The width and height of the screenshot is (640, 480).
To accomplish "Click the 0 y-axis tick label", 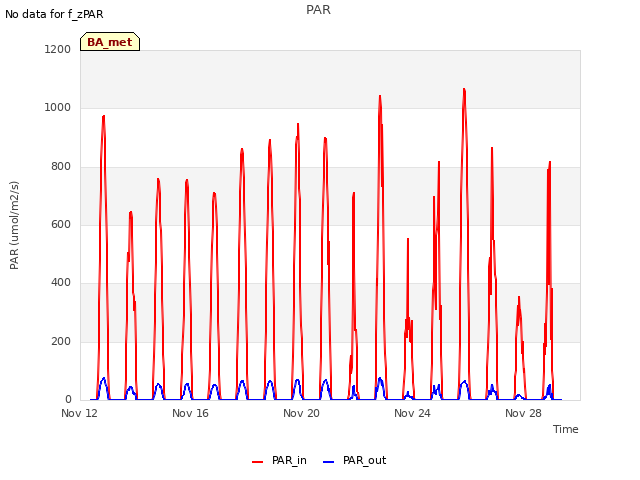I will coord(68,400).
